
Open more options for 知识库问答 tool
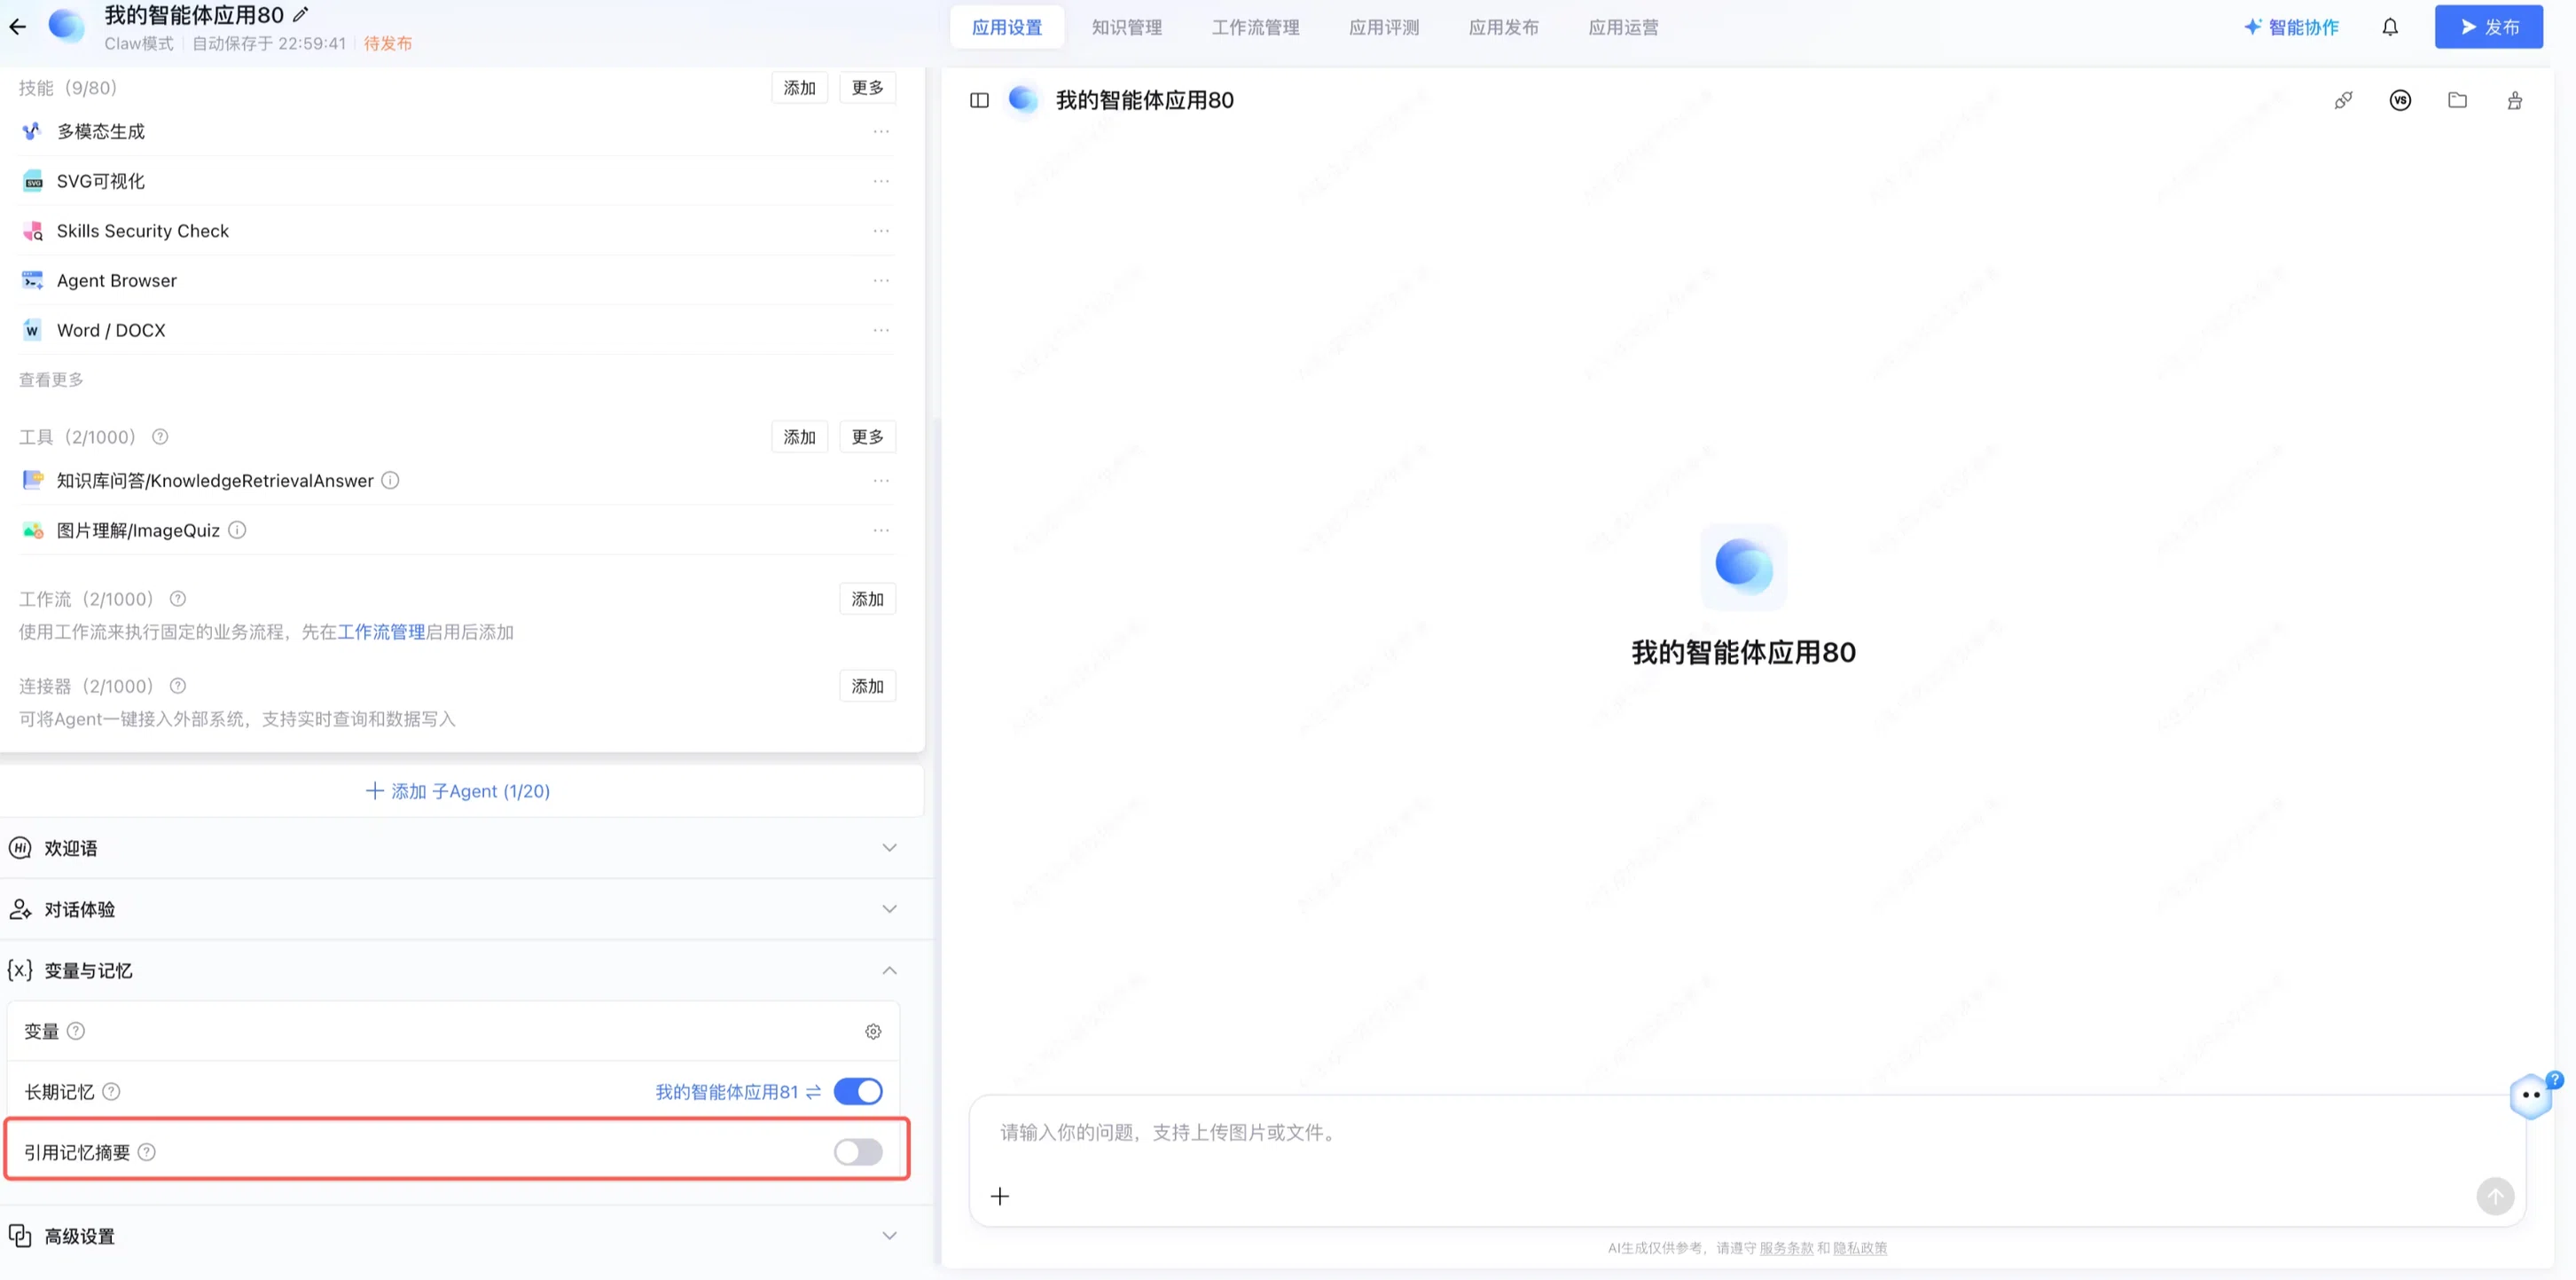click(881, 481)
